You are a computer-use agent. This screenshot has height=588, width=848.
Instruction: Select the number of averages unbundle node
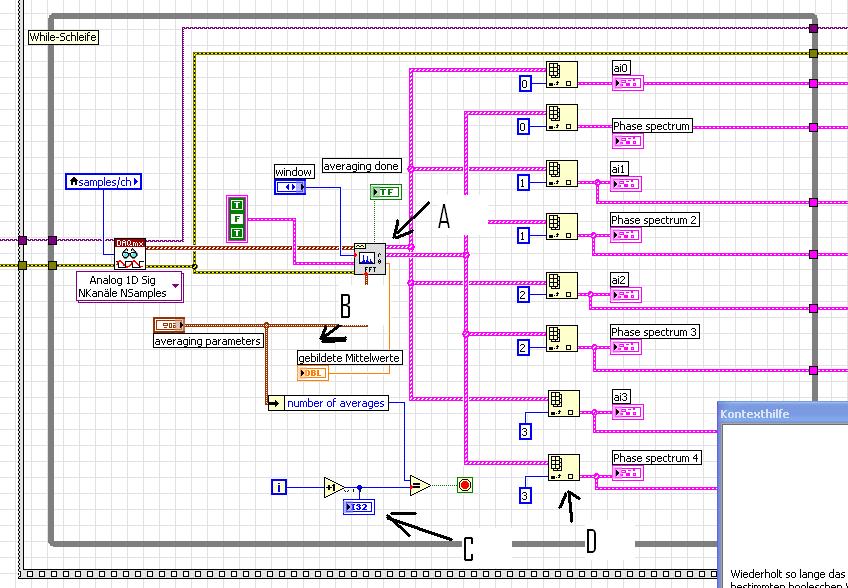click(x=328, y=403)
